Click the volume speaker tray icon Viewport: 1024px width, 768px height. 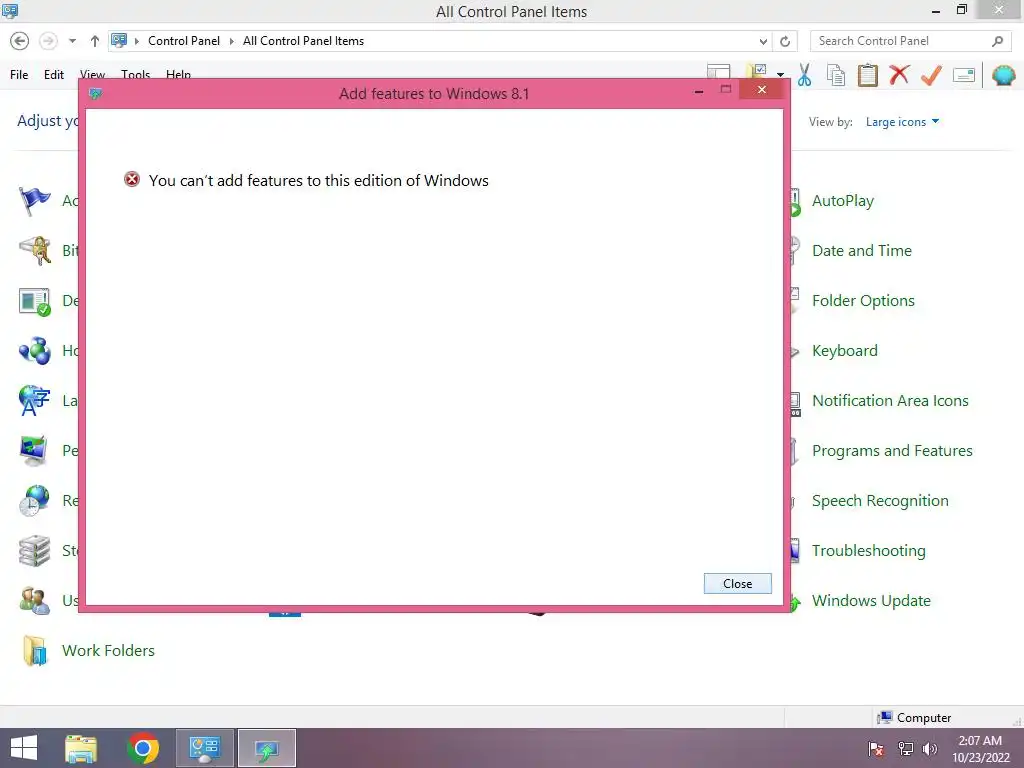(929, 749)
